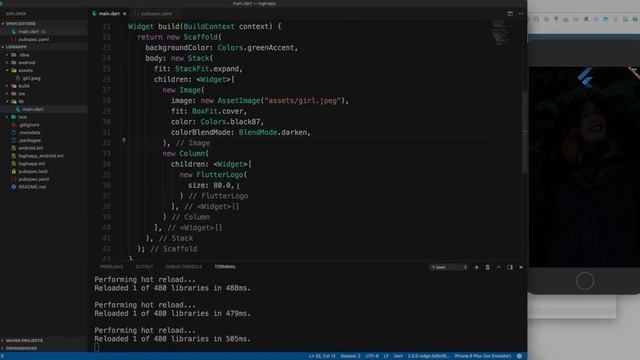This screenshot has width=640, height=360.
Task: Split the editor with the split icon
Action: (510, 13)
